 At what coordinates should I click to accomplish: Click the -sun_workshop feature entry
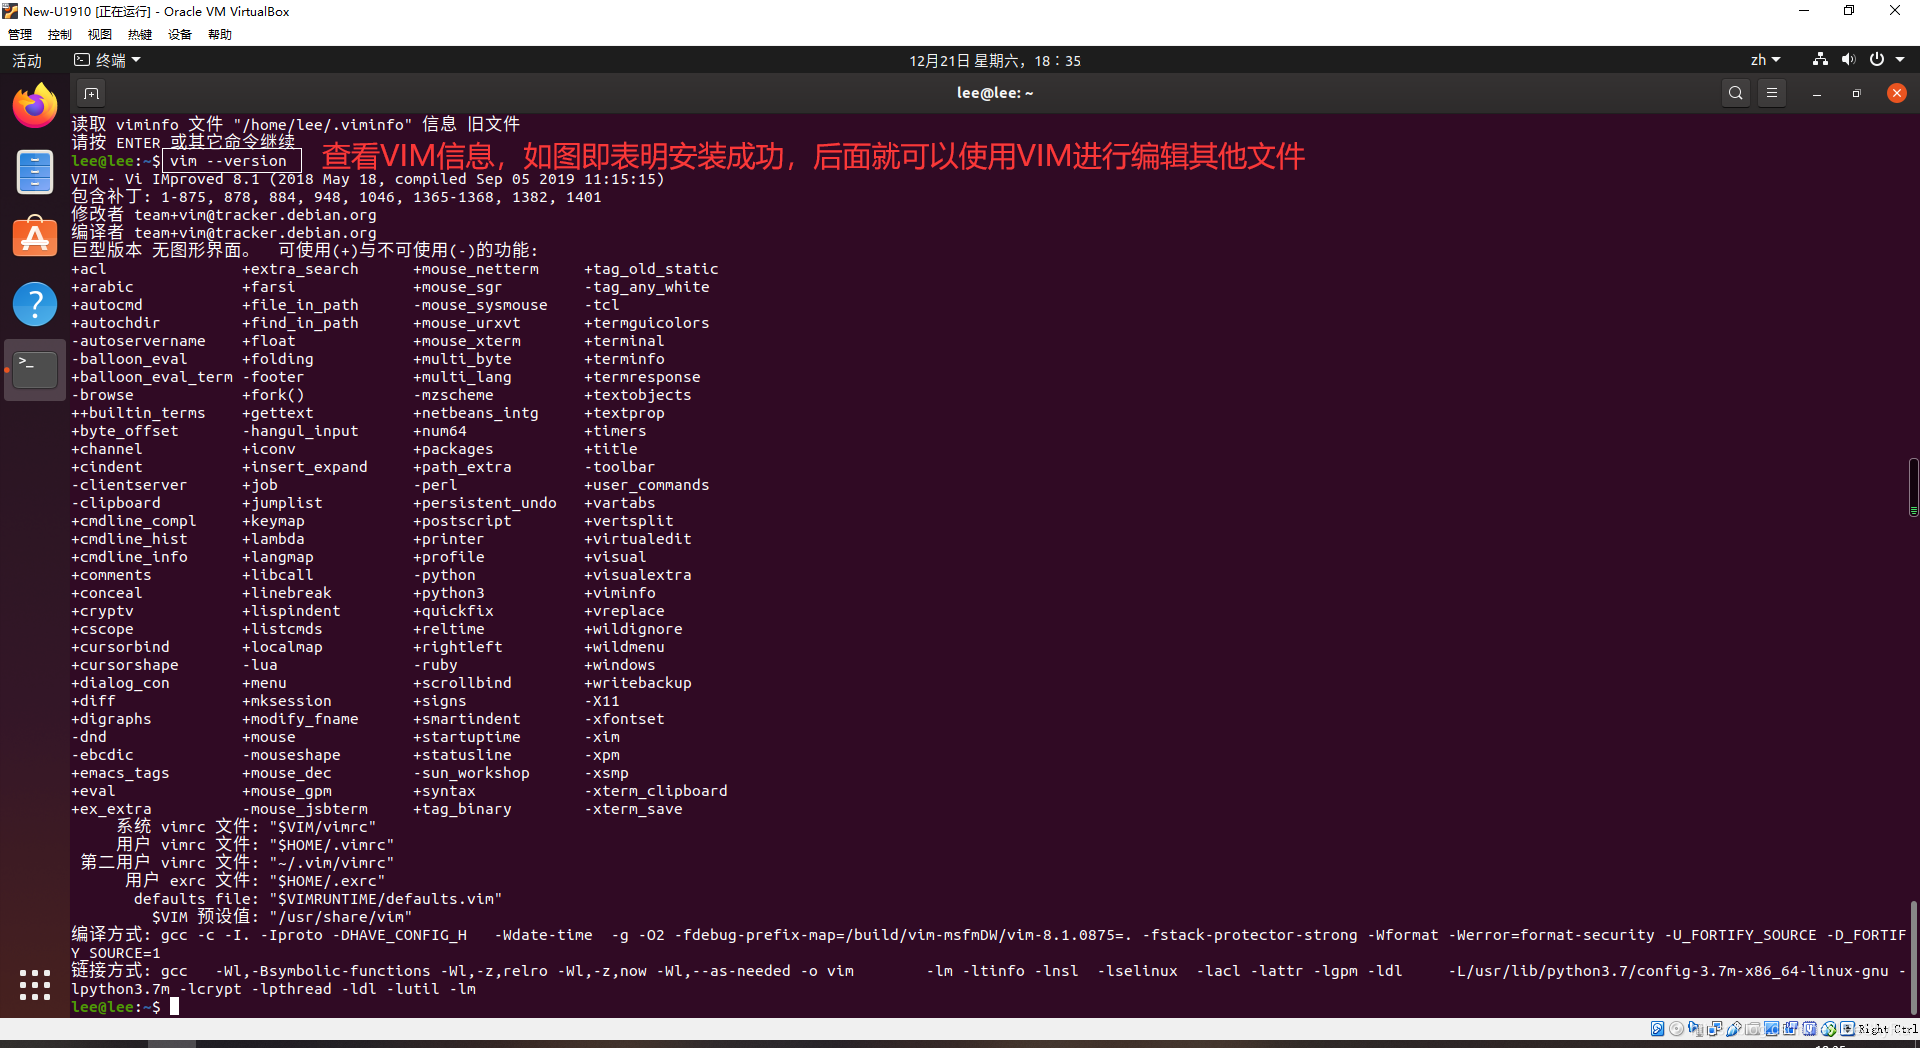[x=471, y=773]
